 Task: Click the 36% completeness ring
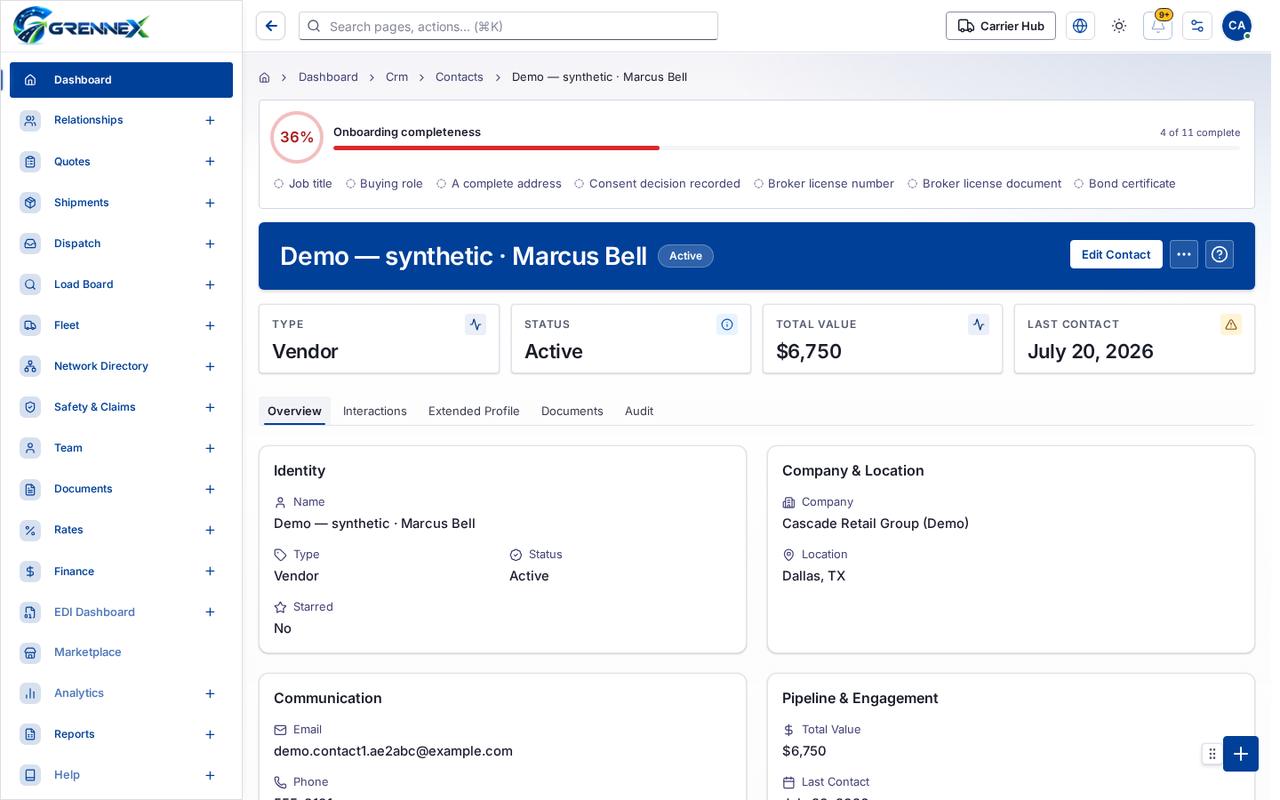(297, 137)
